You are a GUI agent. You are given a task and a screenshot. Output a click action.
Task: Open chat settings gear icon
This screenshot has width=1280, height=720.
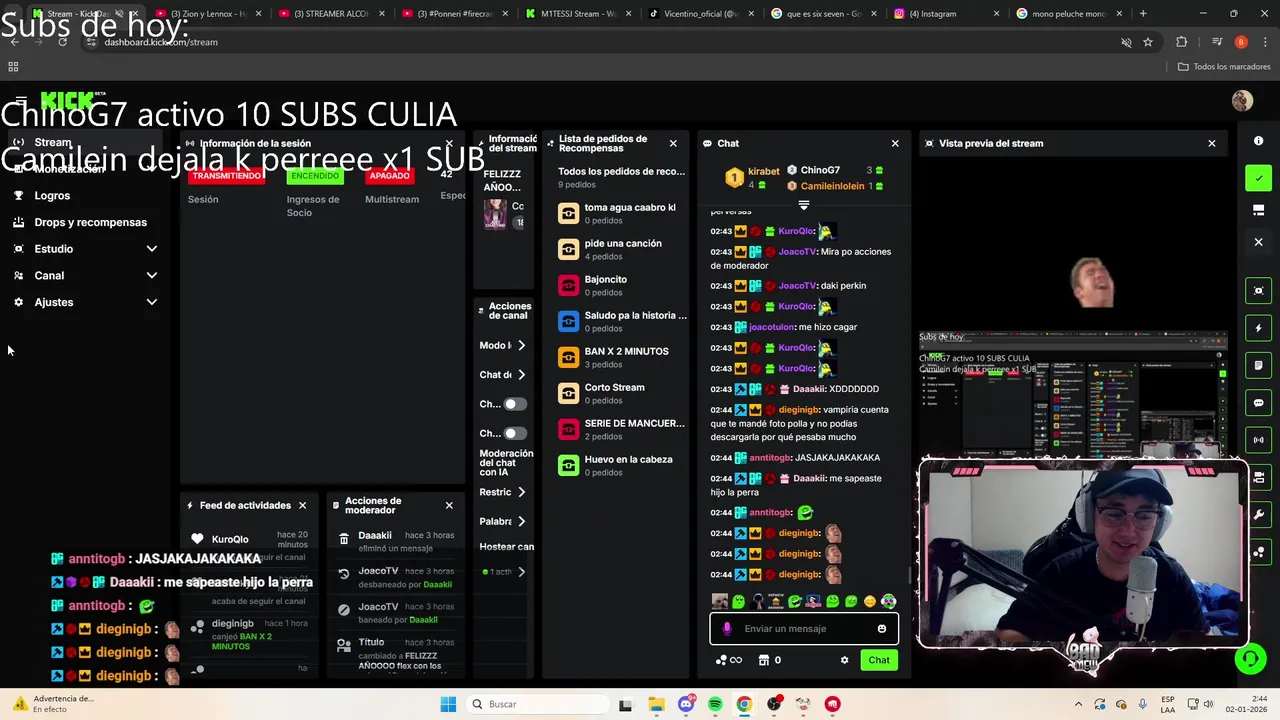click(x=844, y=660)
